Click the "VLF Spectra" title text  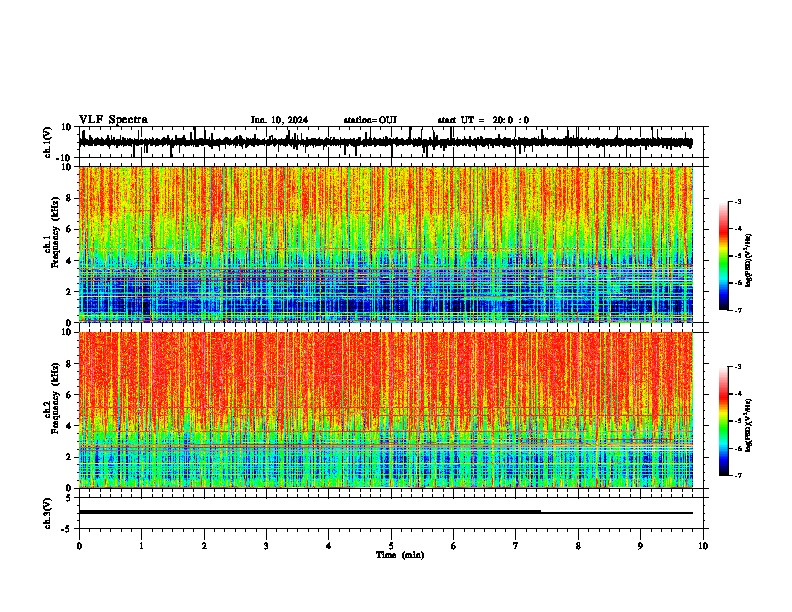[x=113, y=120]
